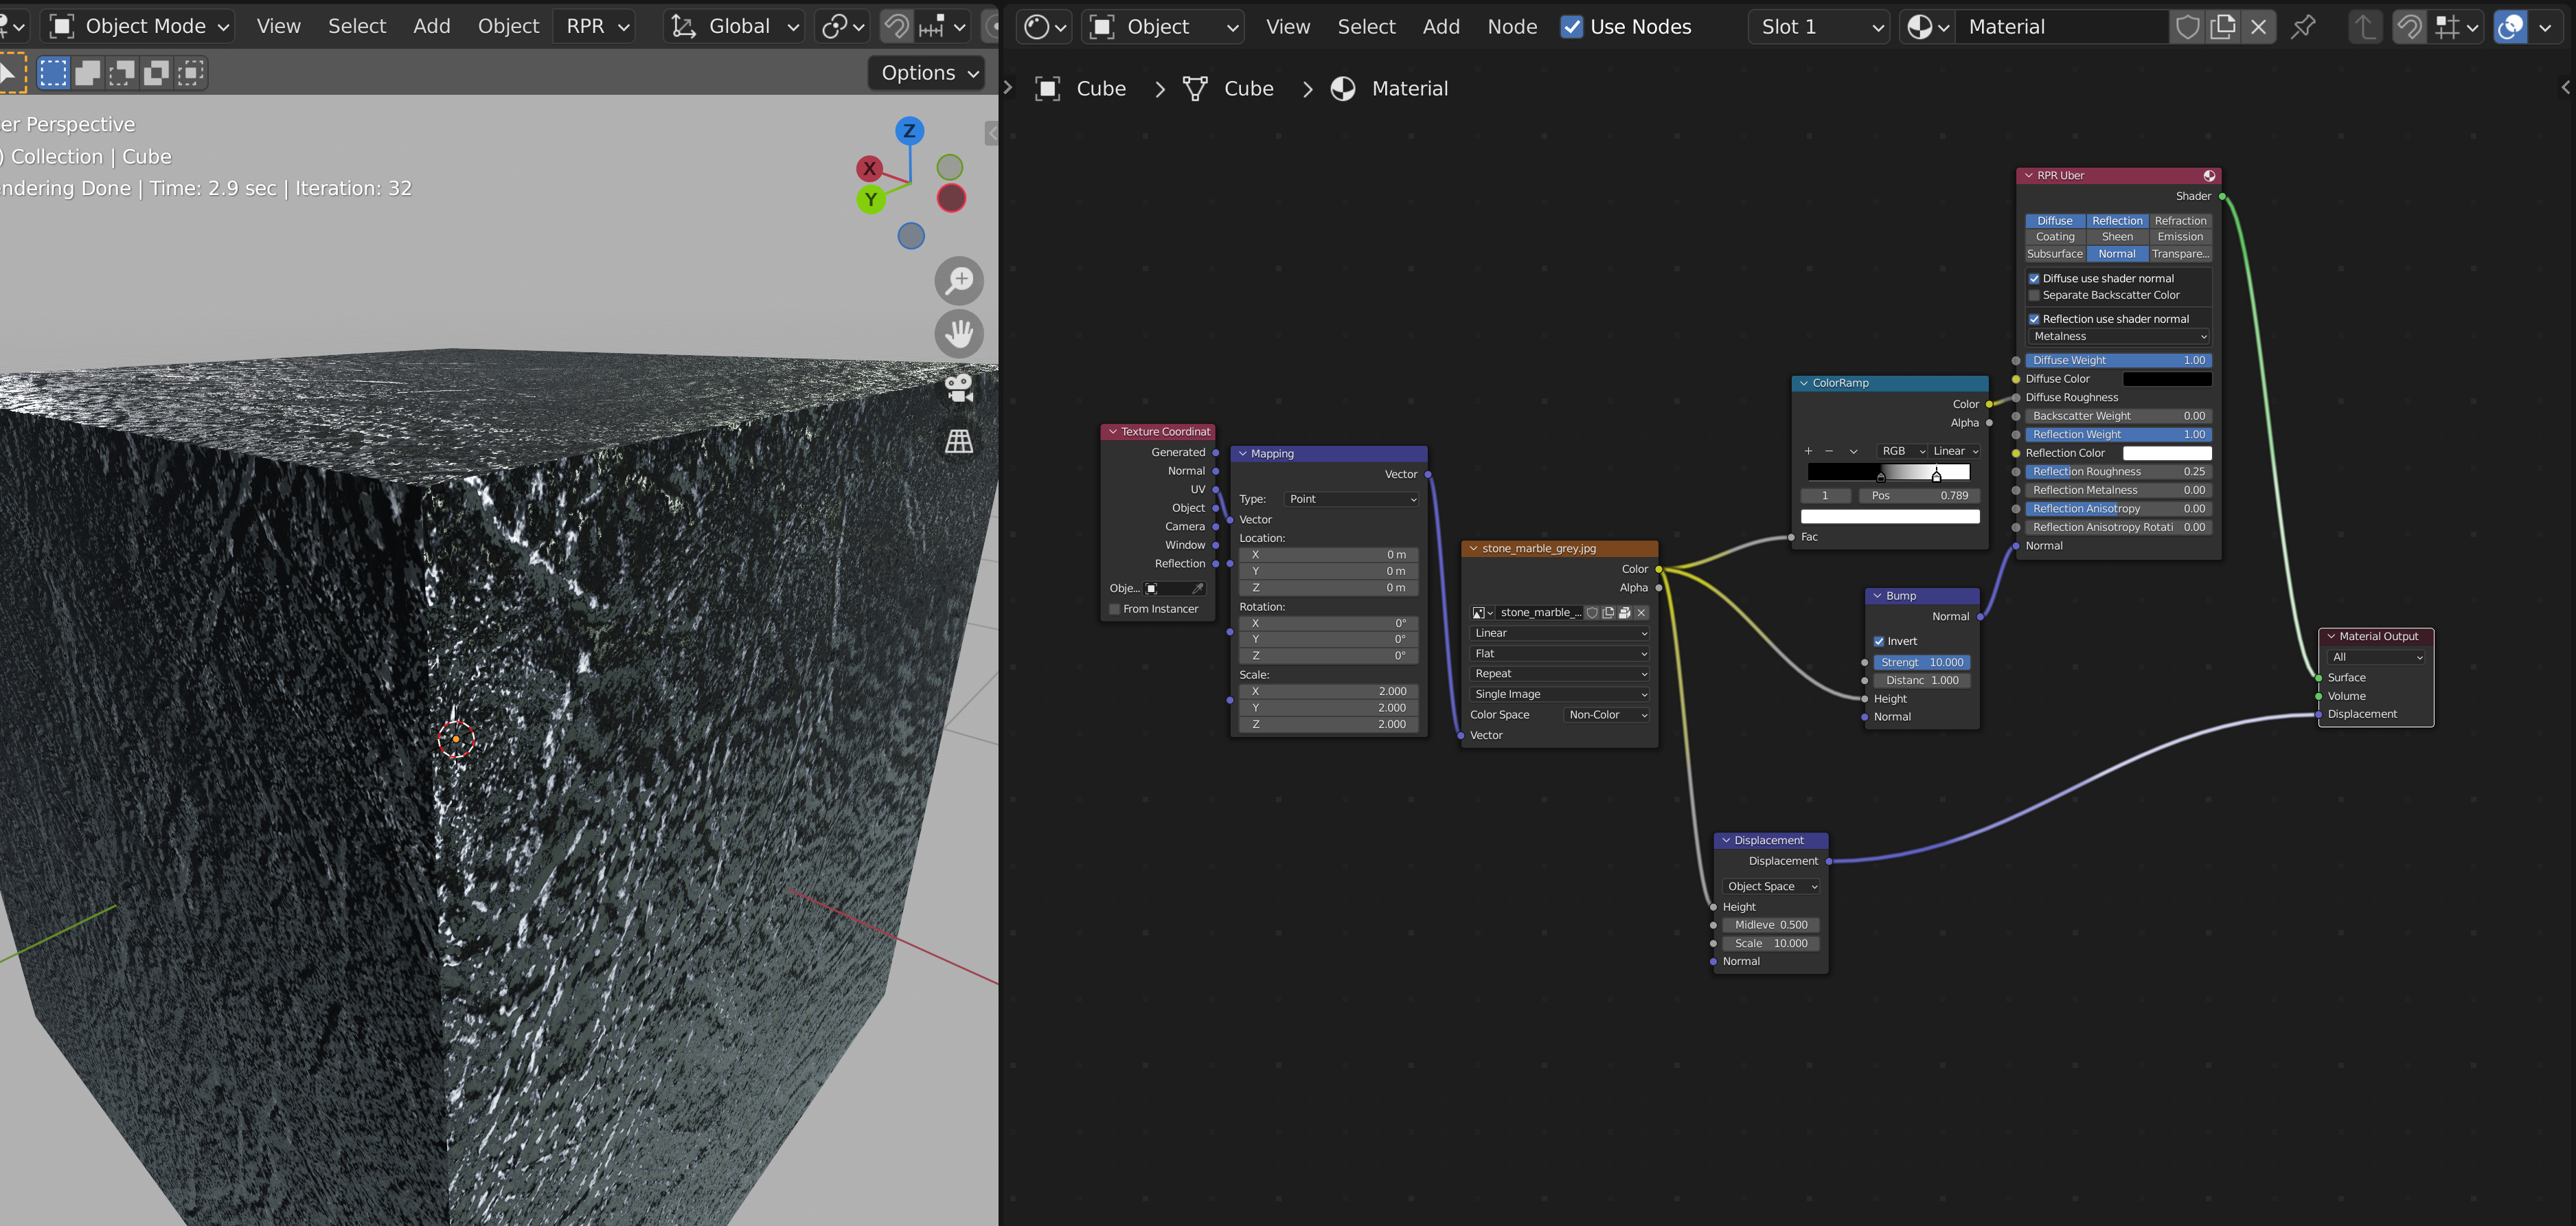Switch RPR Uber to the Emission section
Screen dimensions: 2576x1226
(x=2180, y=237)
